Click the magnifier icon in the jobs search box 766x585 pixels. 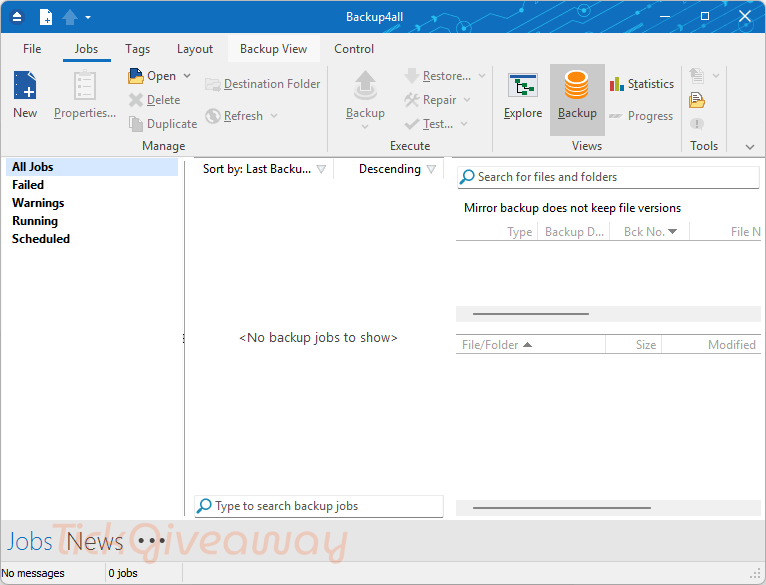204,506
